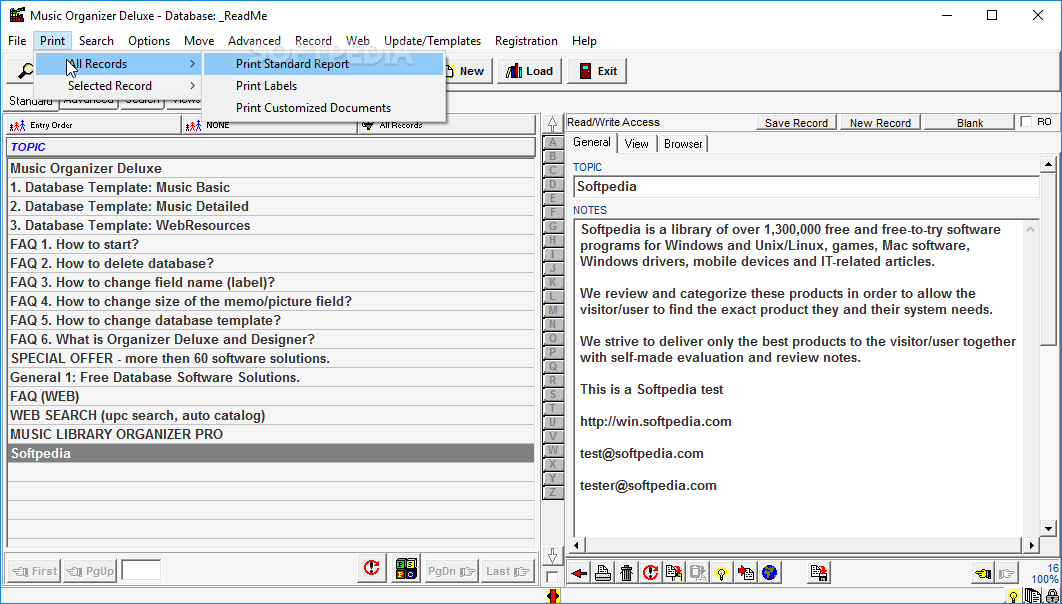
Task: Choose Print Customized Documents
Action: (324, 108)
